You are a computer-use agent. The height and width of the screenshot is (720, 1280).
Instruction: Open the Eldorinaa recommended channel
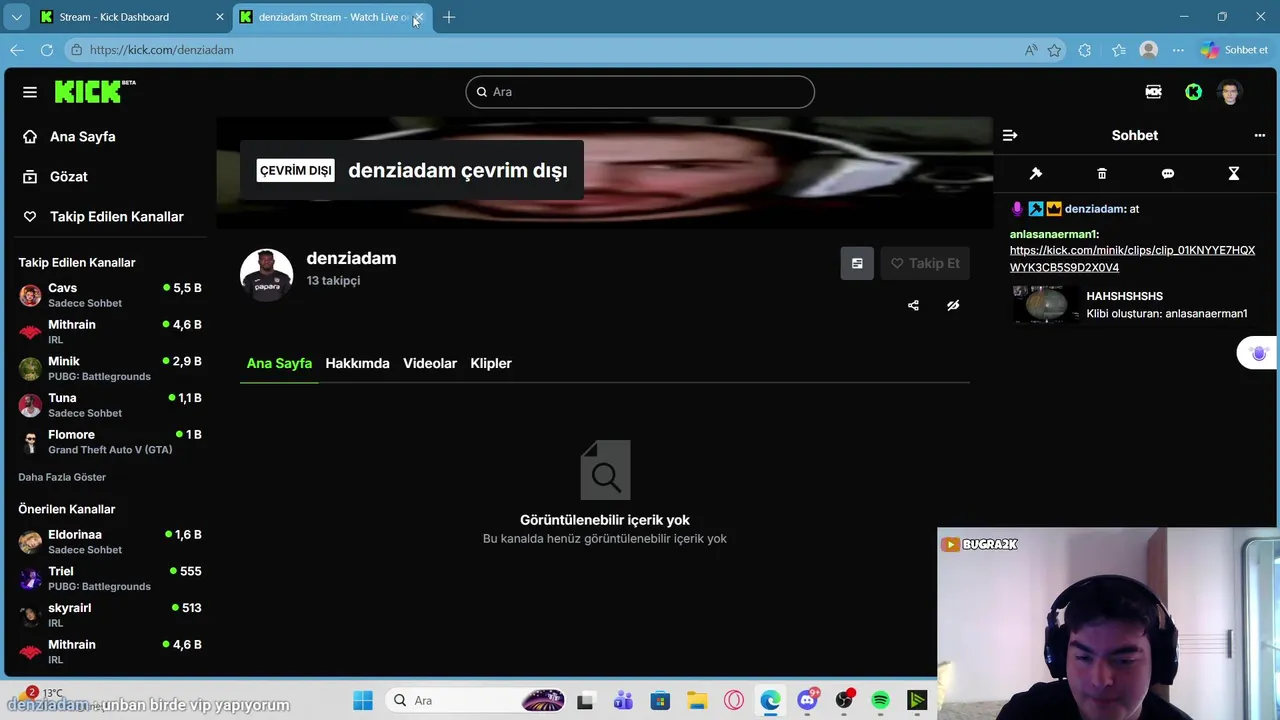pos(110,542)
